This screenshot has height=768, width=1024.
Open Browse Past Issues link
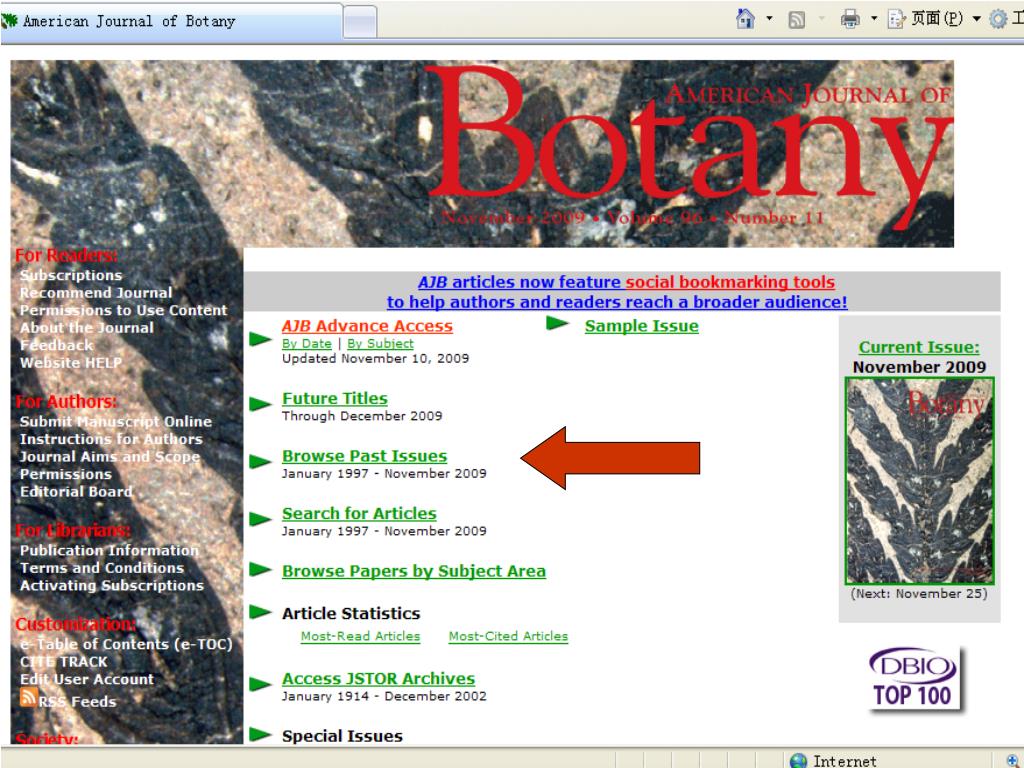pyautogui.click(x=364, y=456)
